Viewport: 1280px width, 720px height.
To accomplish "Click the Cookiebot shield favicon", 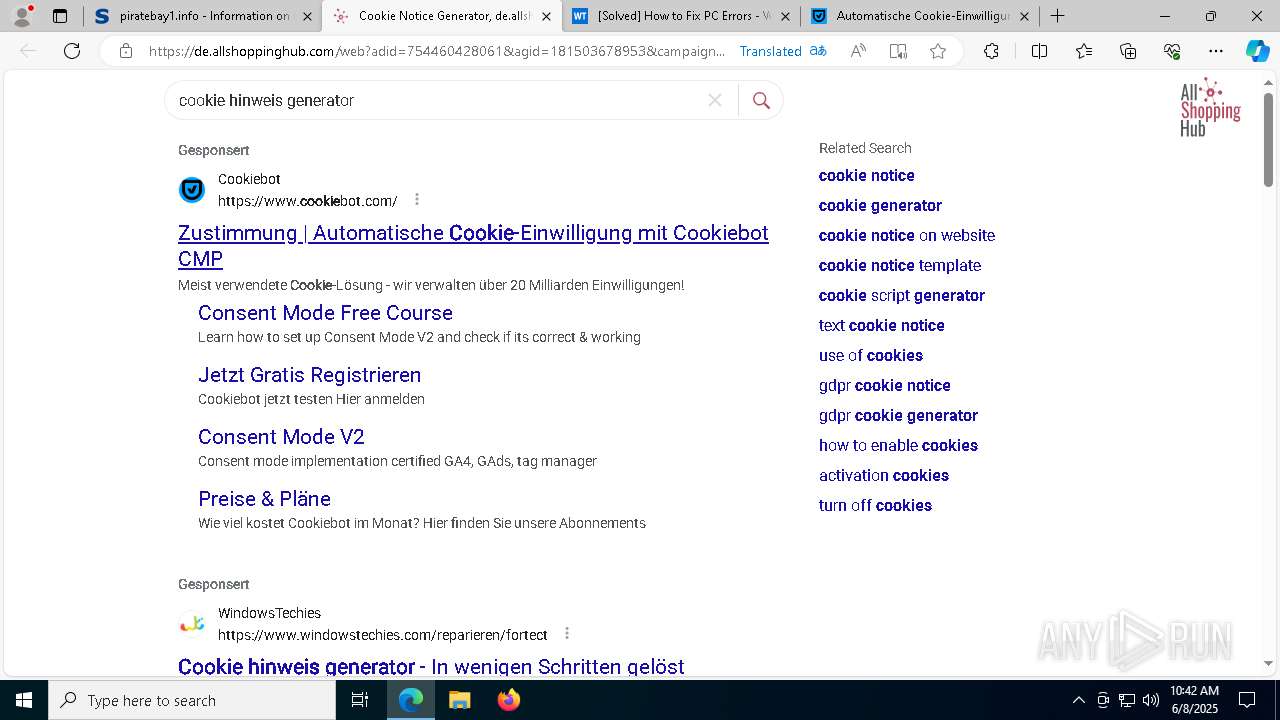I will pos(191,190).
